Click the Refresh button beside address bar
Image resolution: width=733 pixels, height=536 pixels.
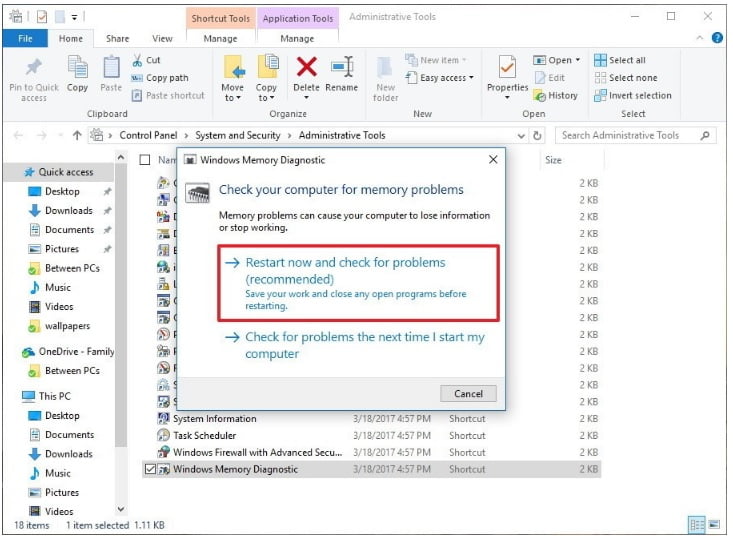[538, 135]
